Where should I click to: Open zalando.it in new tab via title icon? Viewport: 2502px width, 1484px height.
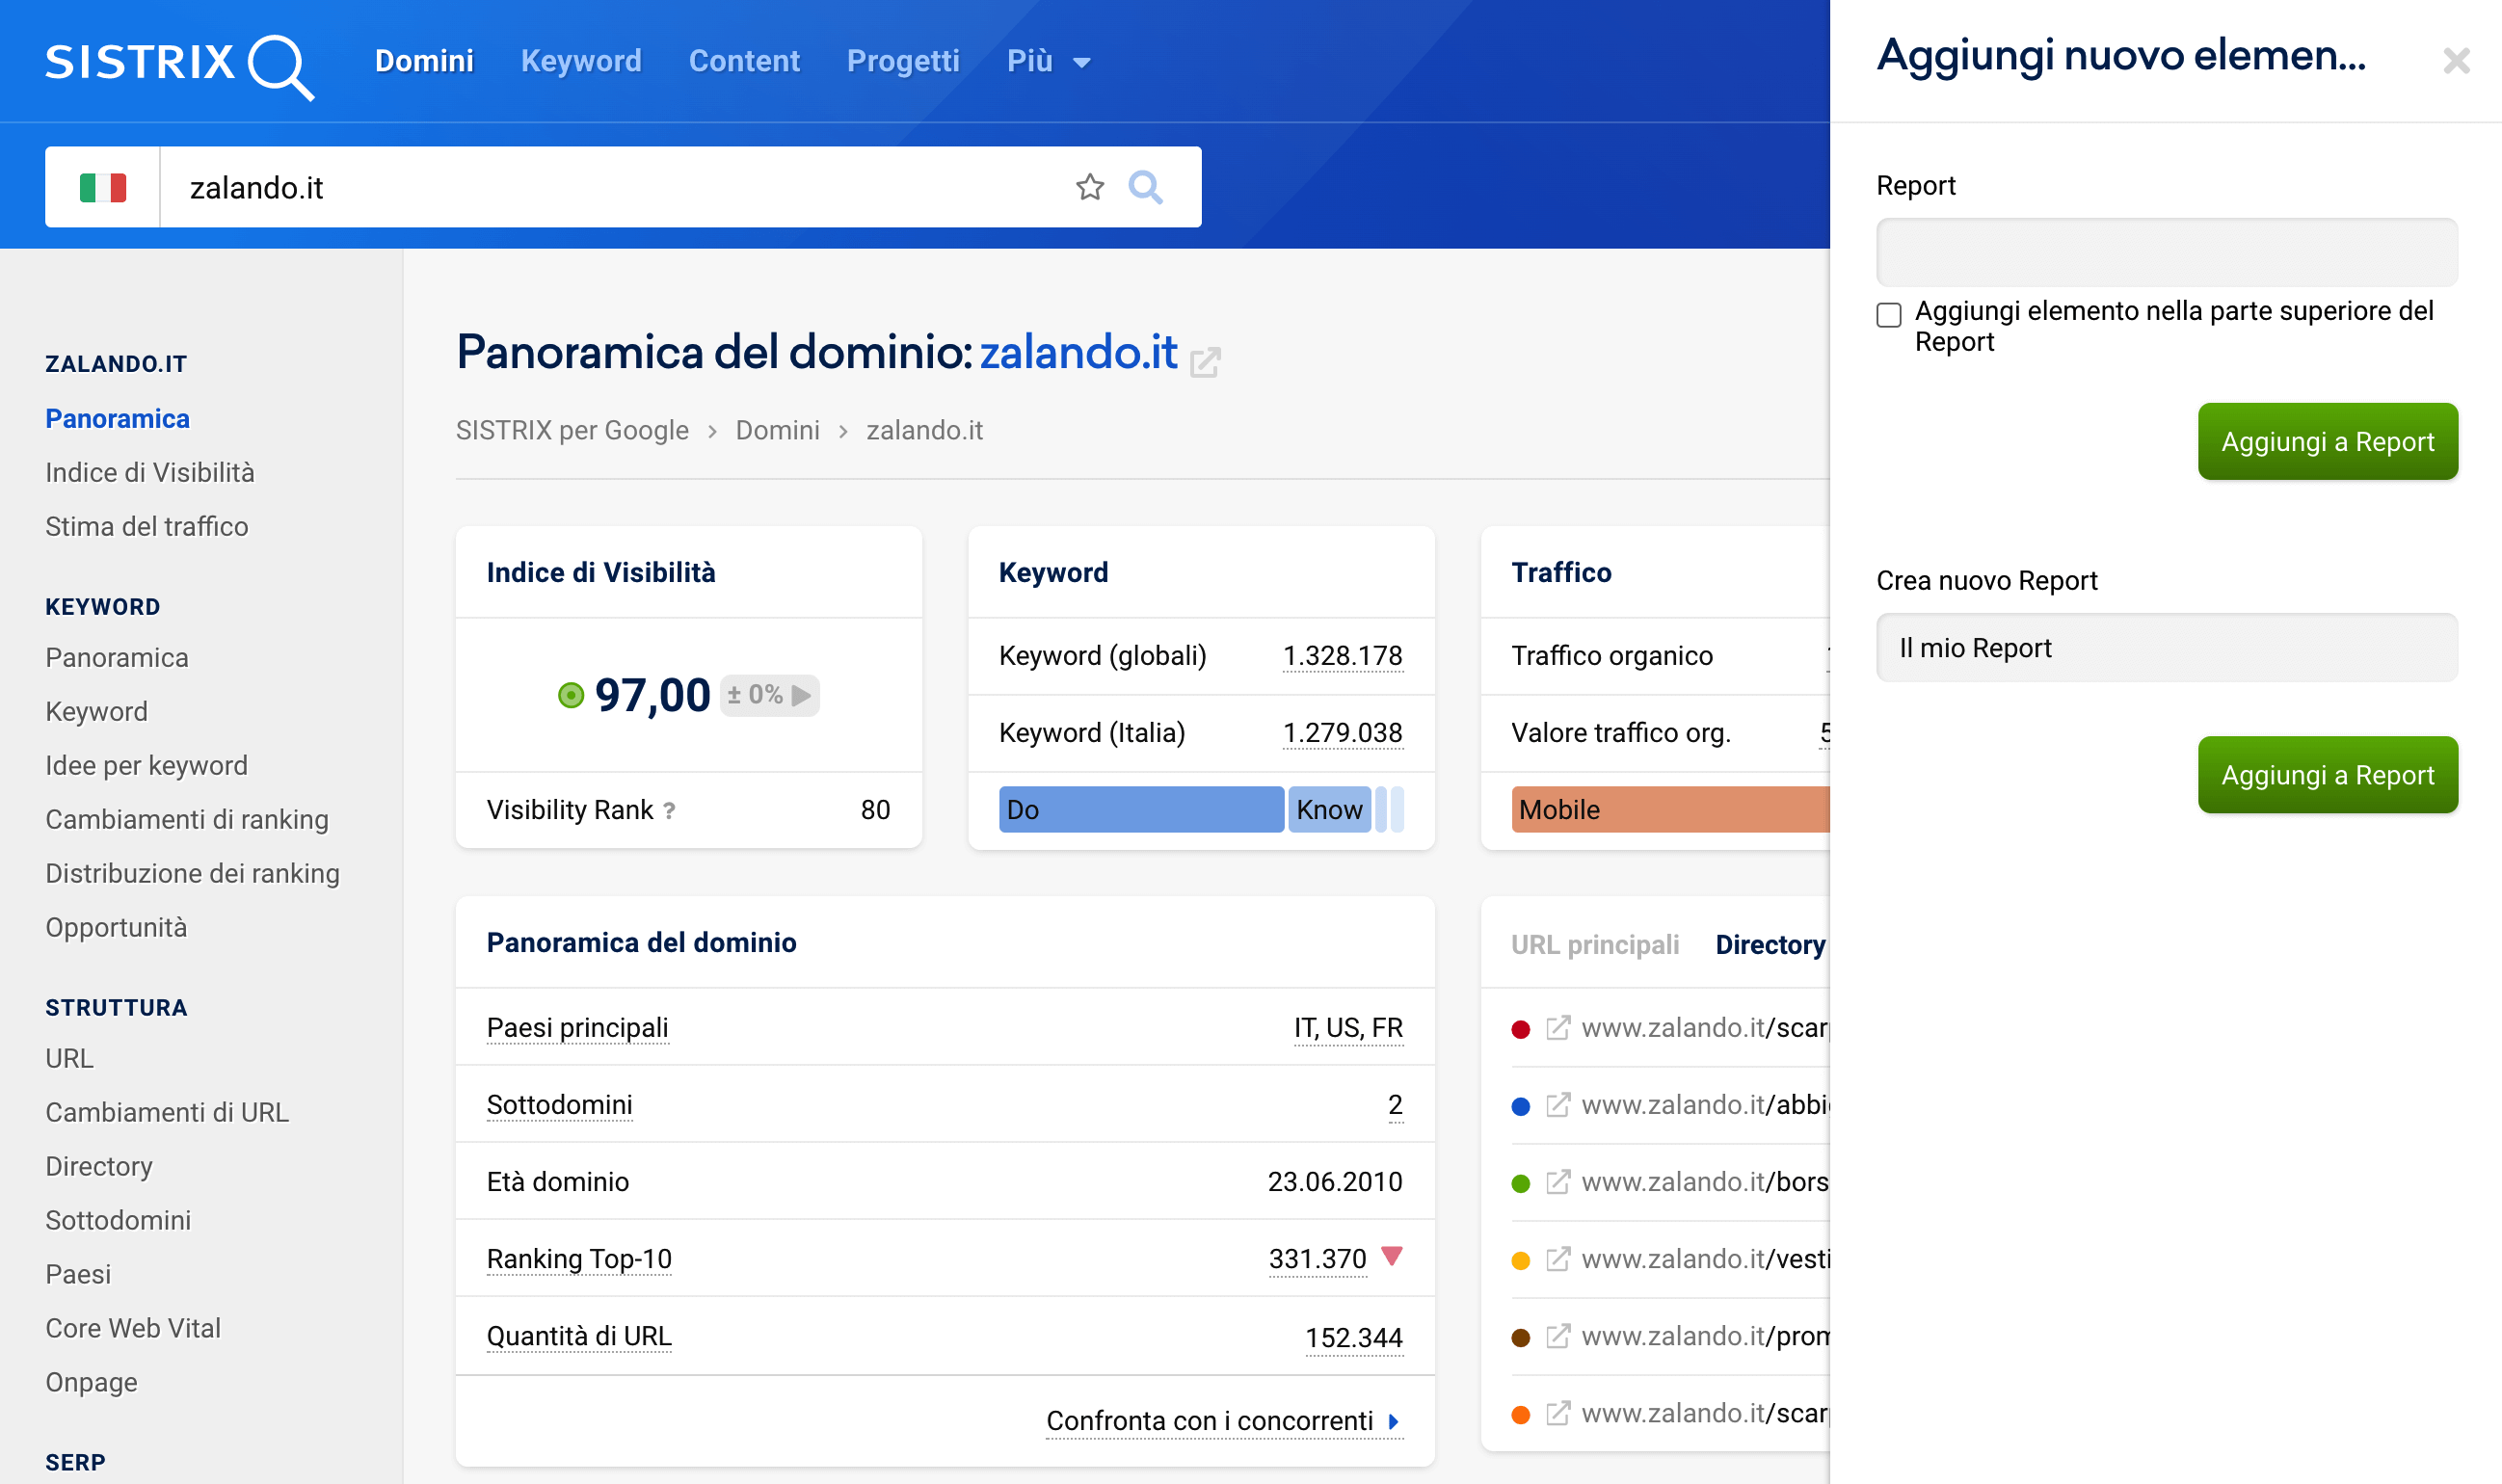point(1205,361)
